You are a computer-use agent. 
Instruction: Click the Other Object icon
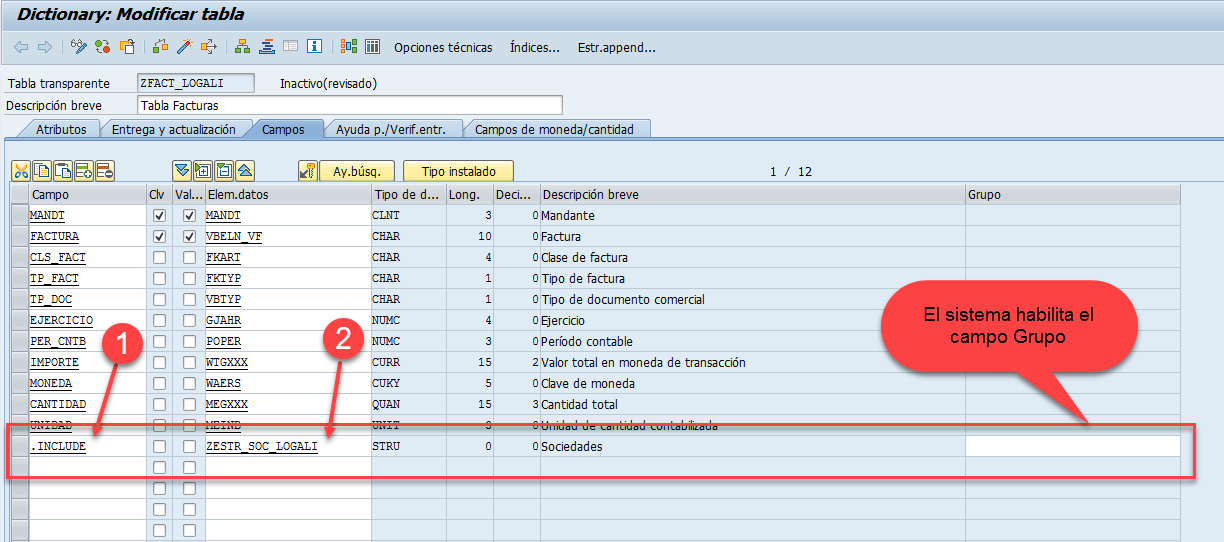(127, 47)
